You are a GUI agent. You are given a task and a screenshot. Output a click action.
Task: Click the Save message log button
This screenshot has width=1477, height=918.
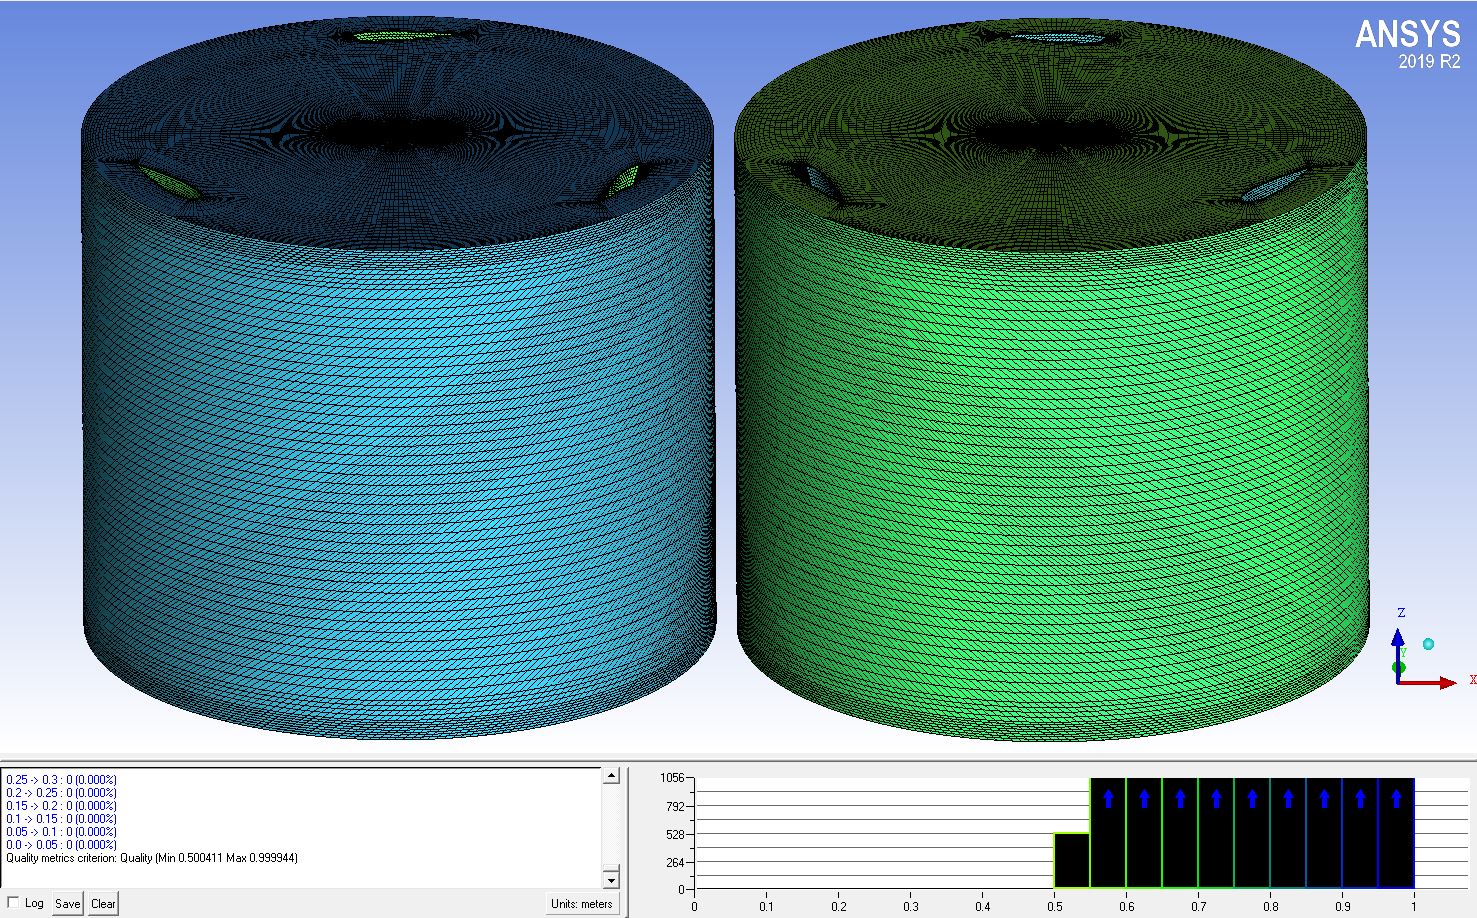point(67,903)
